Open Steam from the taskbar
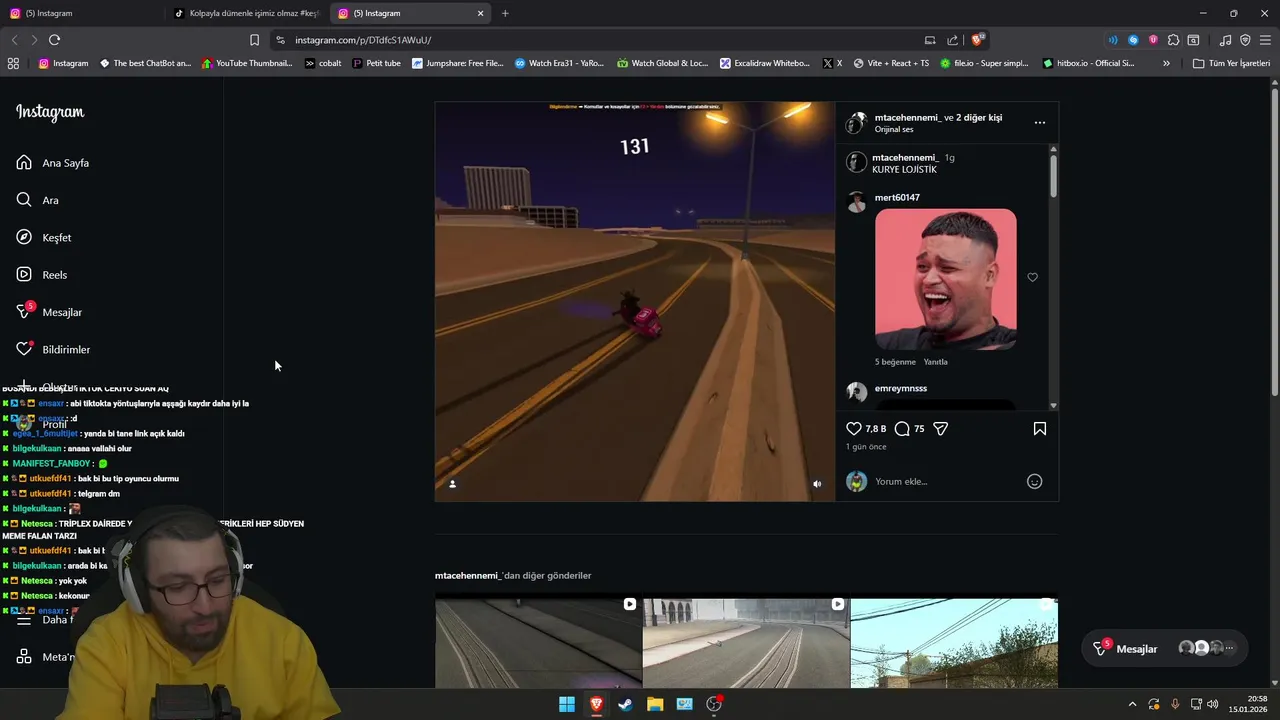 click(x=625, y=704)
